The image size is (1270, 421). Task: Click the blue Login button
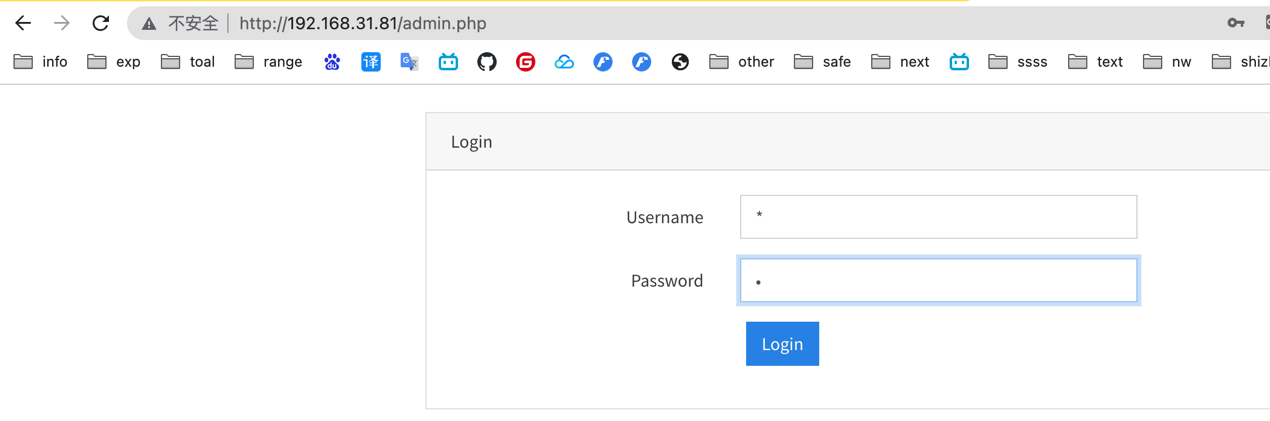782,344
